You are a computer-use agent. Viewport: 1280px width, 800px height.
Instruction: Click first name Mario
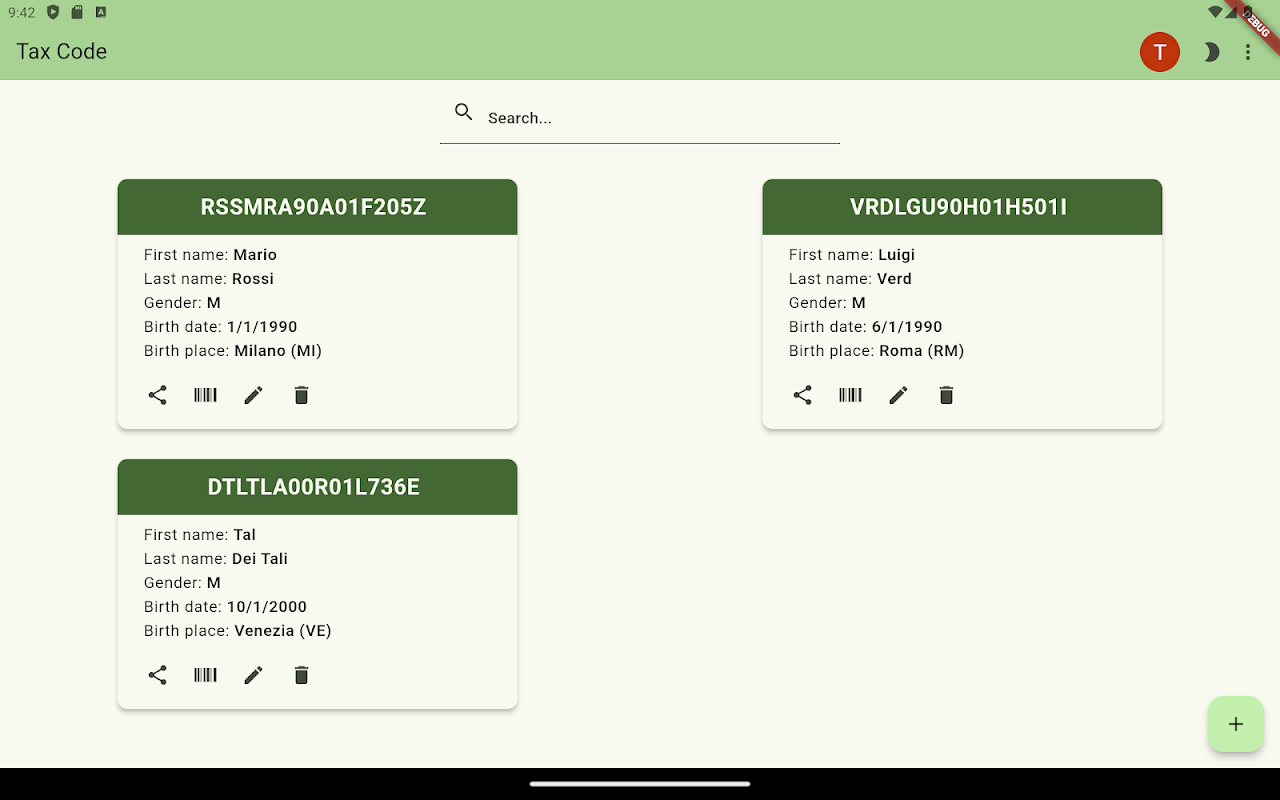pyautogui.click(x=255, y=255)
